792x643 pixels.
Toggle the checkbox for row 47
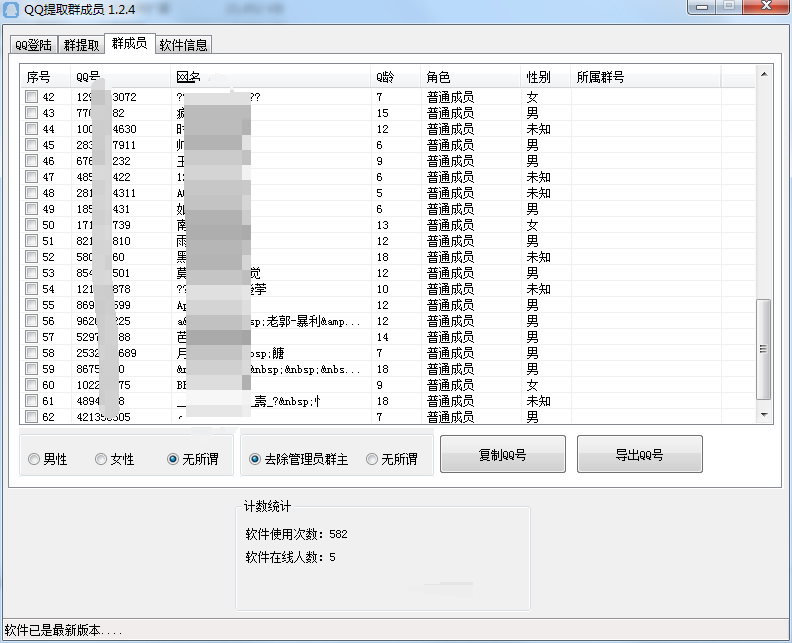(31, 177)
